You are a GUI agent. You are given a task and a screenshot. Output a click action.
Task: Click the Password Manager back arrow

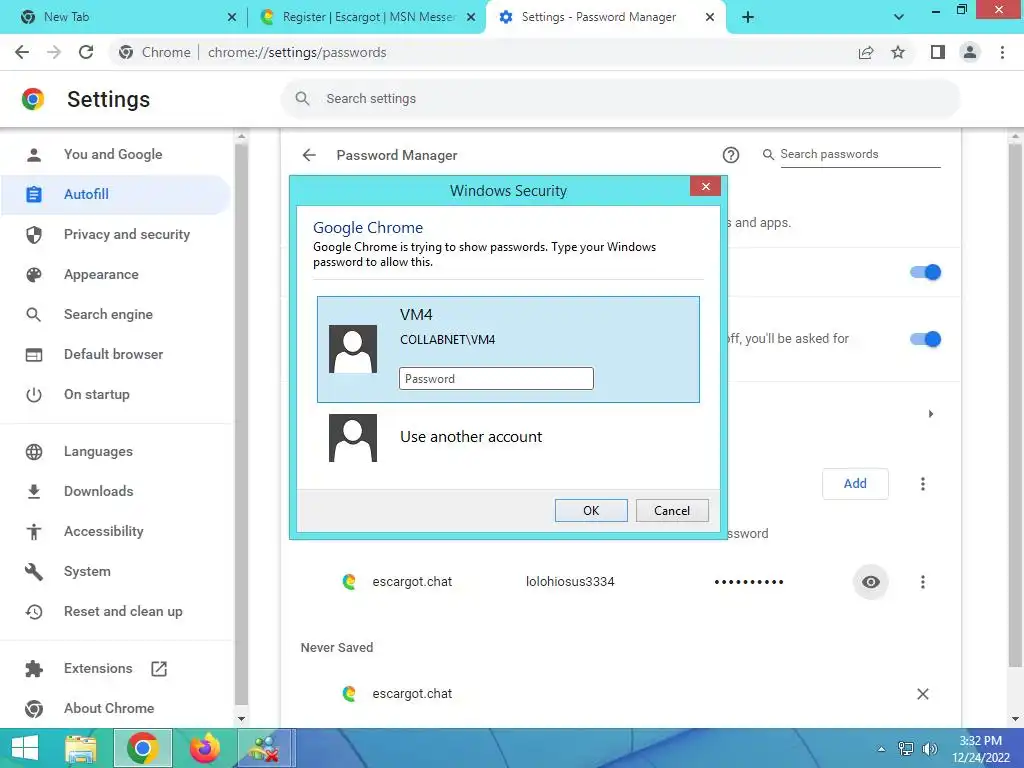pos(310,155)
